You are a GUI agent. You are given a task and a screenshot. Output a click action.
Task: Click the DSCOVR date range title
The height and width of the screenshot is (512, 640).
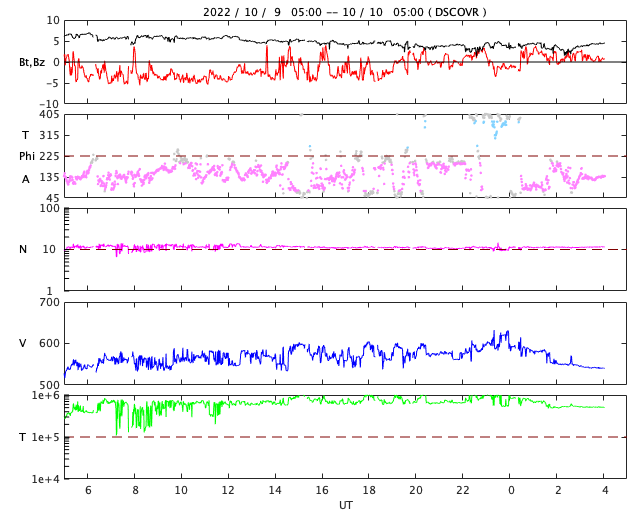345,12
